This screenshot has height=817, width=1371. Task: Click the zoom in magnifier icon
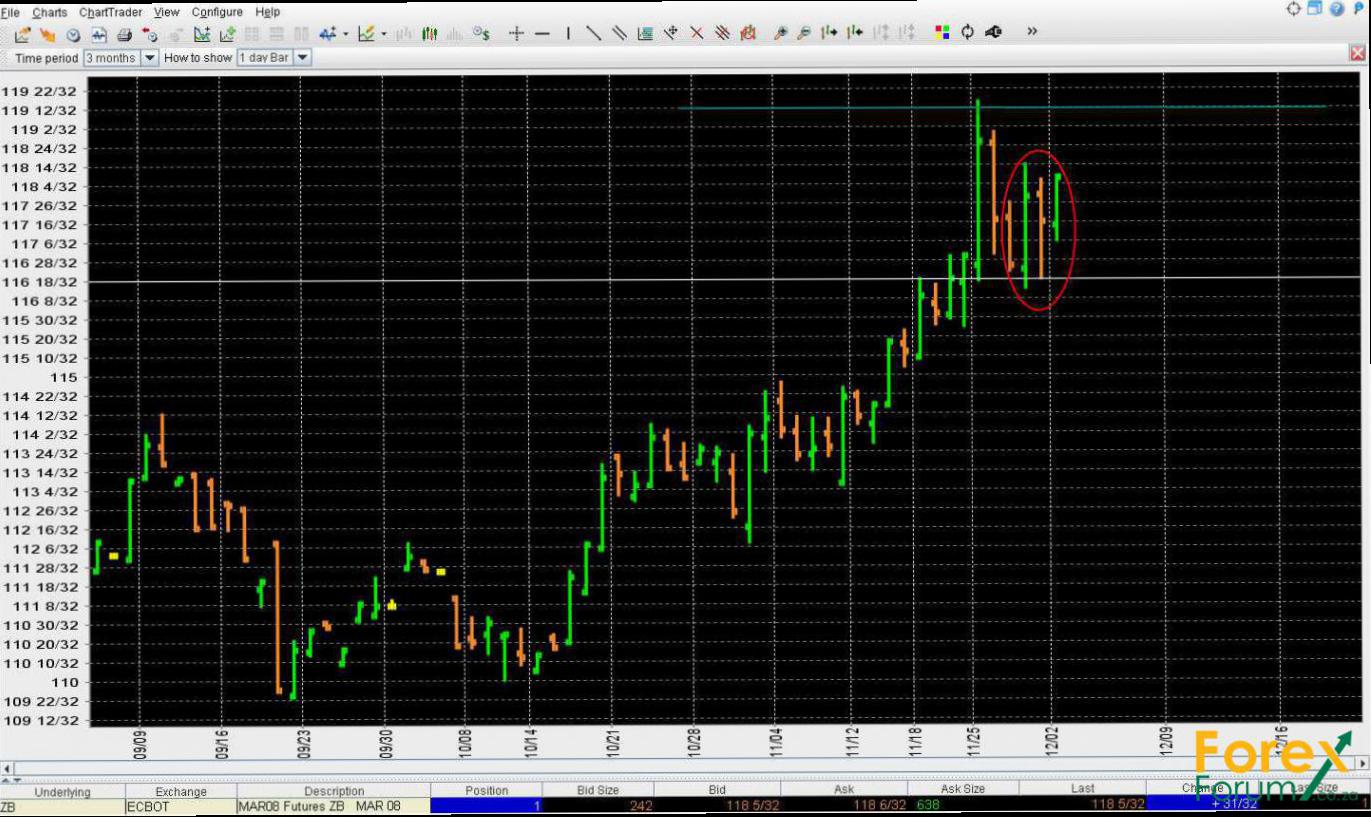[780, 34]
